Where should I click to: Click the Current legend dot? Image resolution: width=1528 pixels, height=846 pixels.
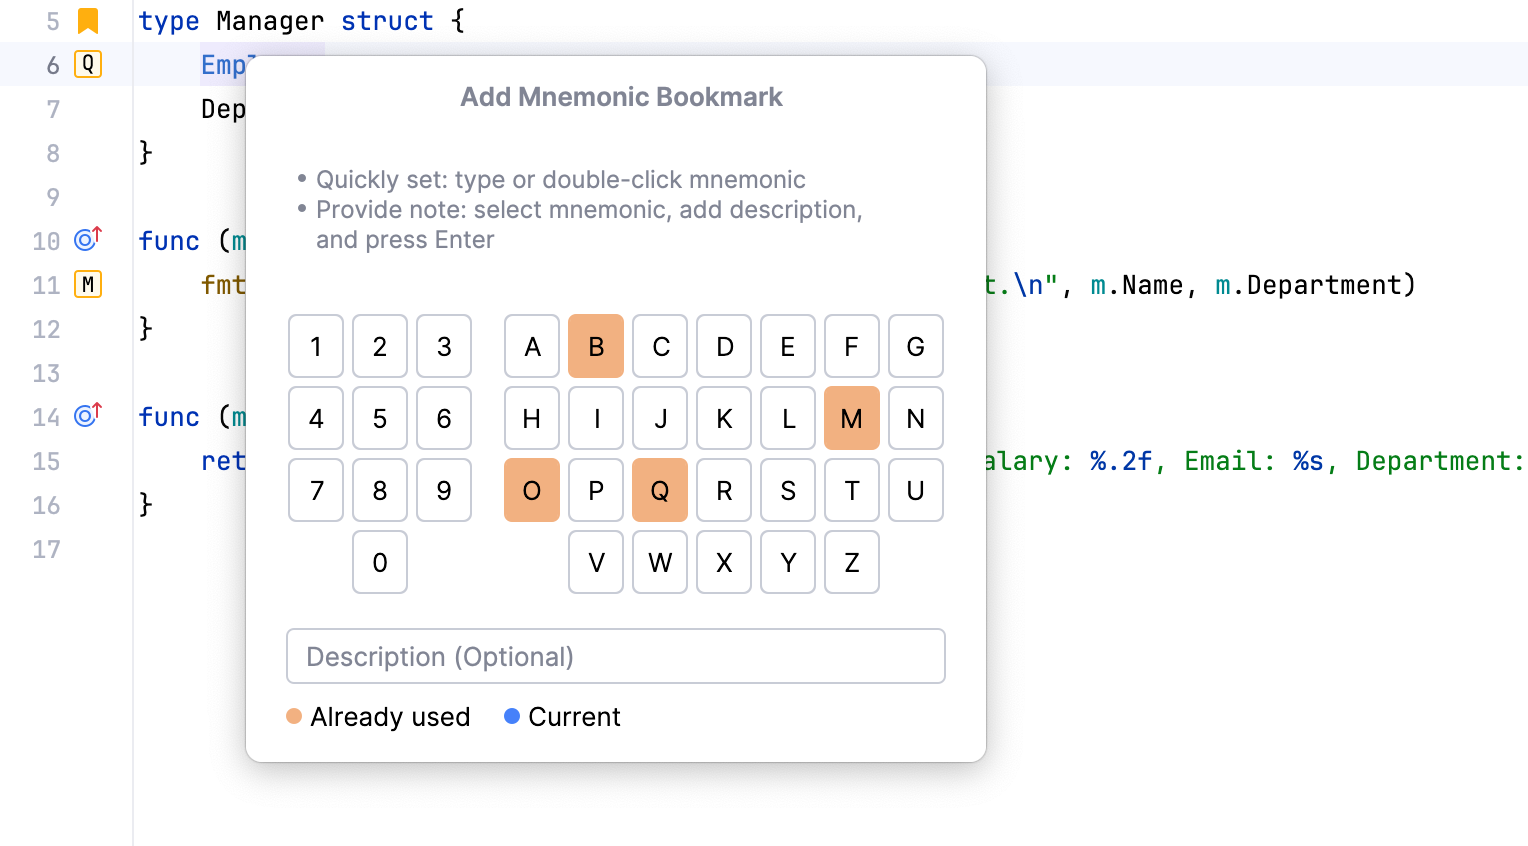pos(513,716)
